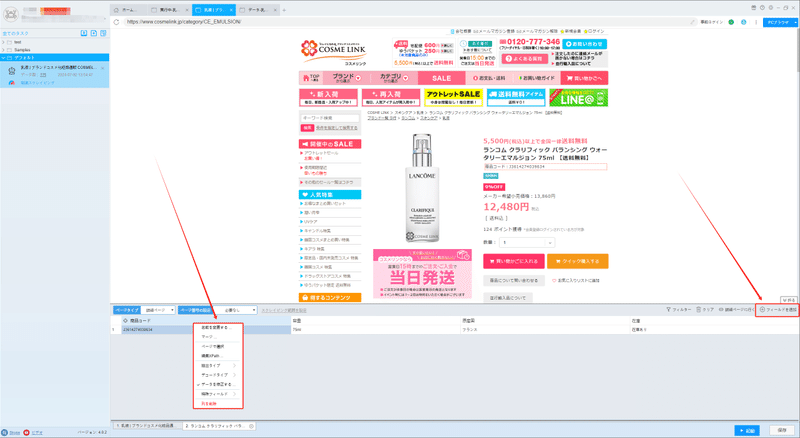This screenshot has height=438, width=800.
Task: Click the Lancome product bottle image
Action: pyautogui.click(x=422, y=188)
